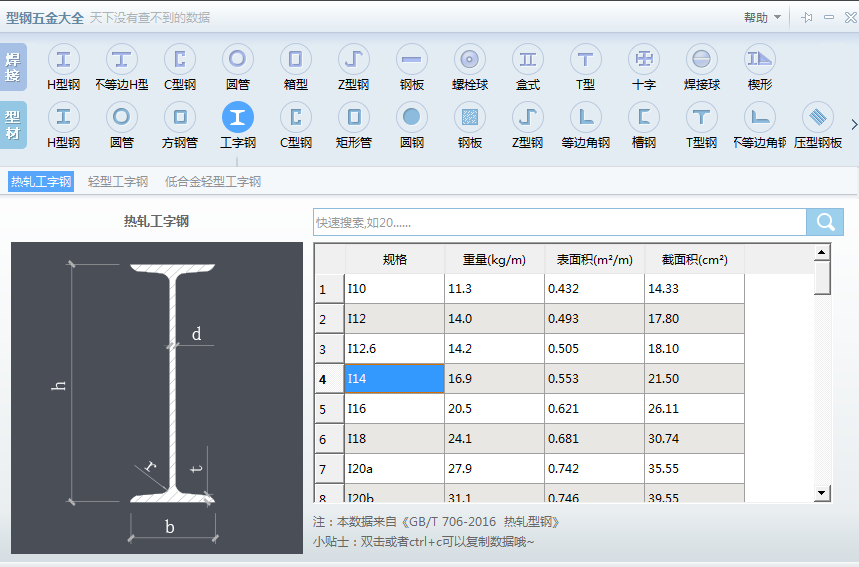The height and width of the screenshot is (567, 859).
Task: Select the 工字钢 profile icon
Action: tap(238, 117)
